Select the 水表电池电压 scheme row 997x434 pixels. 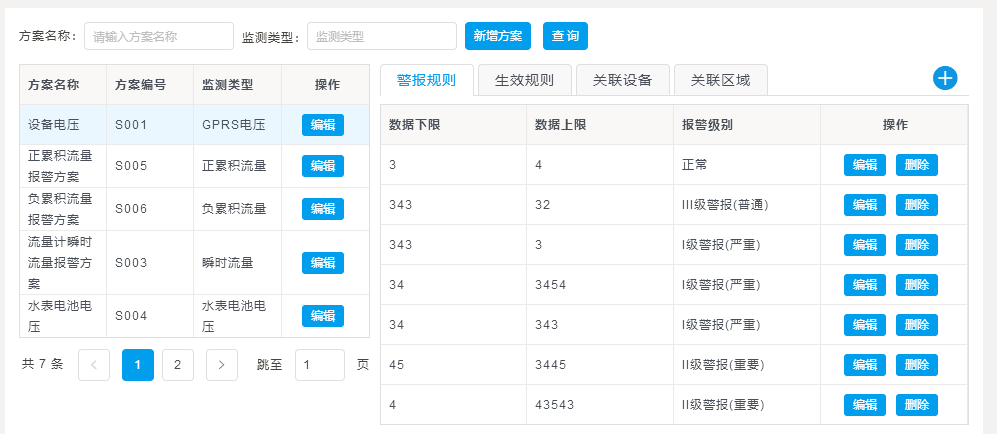pyautogui.click(x=62, y=316)
